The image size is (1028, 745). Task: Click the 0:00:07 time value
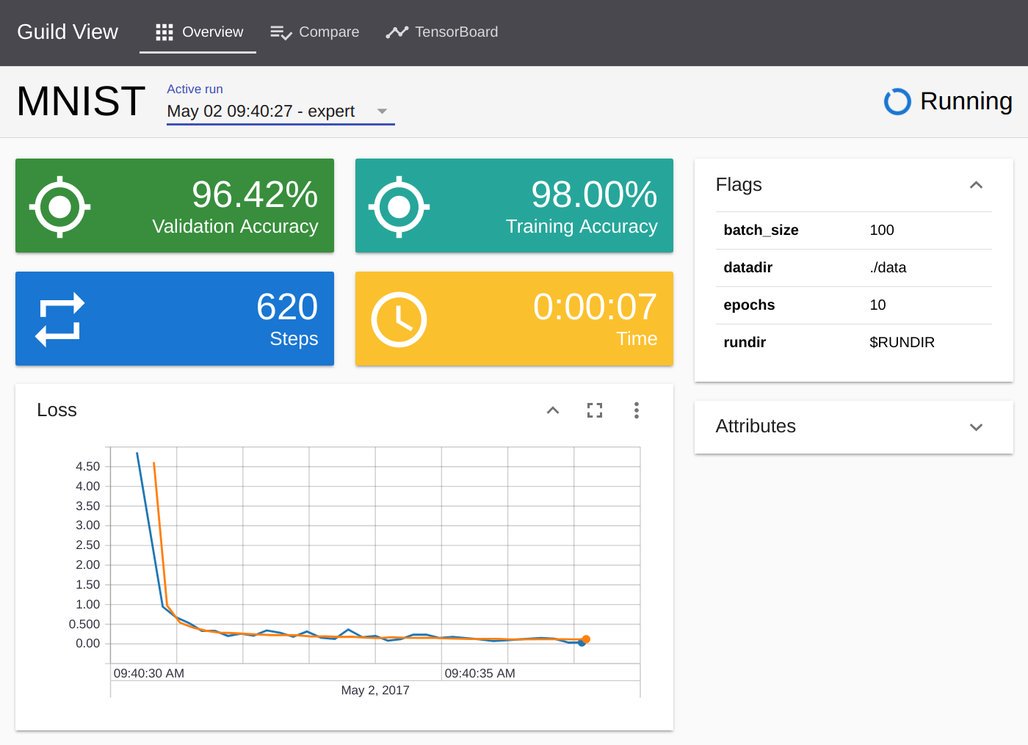(x=595, y=306)
